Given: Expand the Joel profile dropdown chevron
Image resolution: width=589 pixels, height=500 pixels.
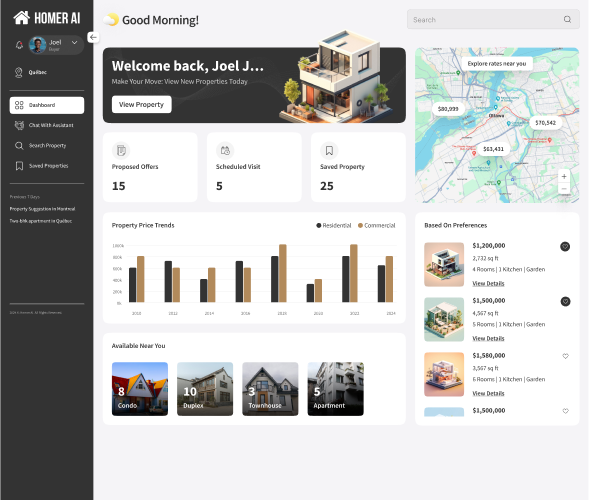Looking at the screenshot, I should coord(74,42).
